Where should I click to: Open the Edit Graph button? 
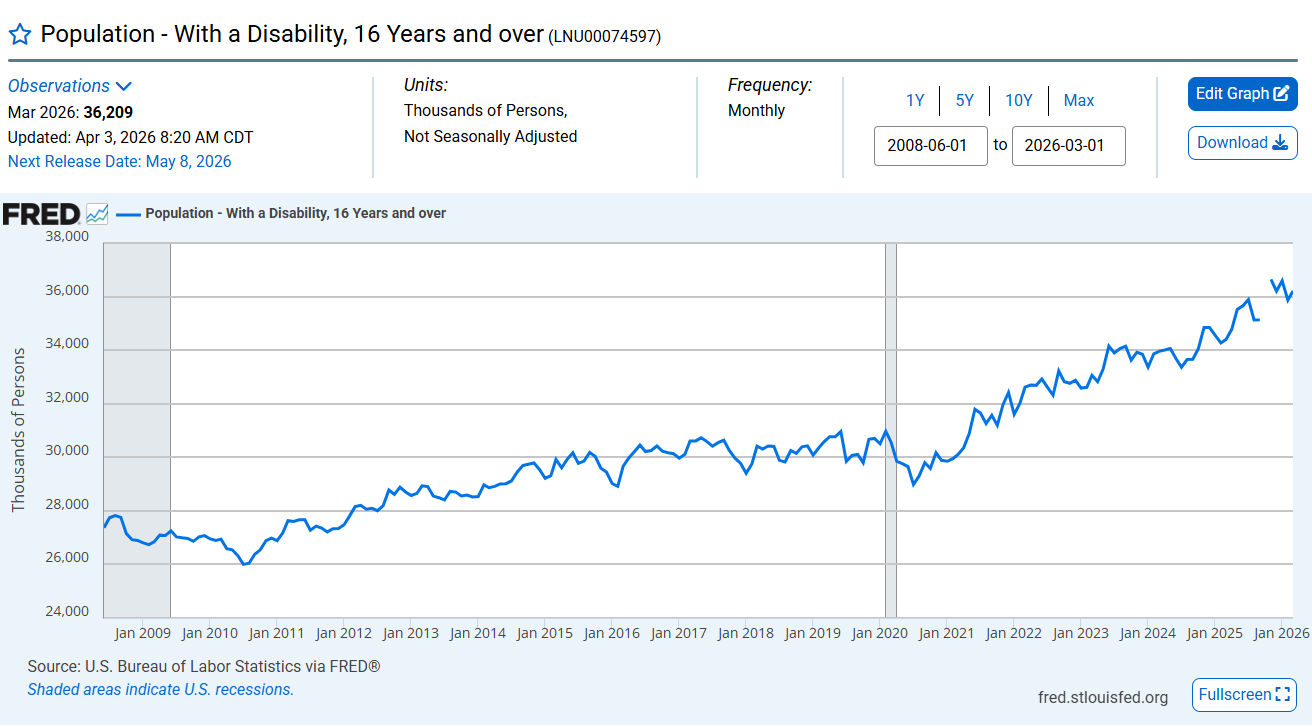click(1243, 94)
